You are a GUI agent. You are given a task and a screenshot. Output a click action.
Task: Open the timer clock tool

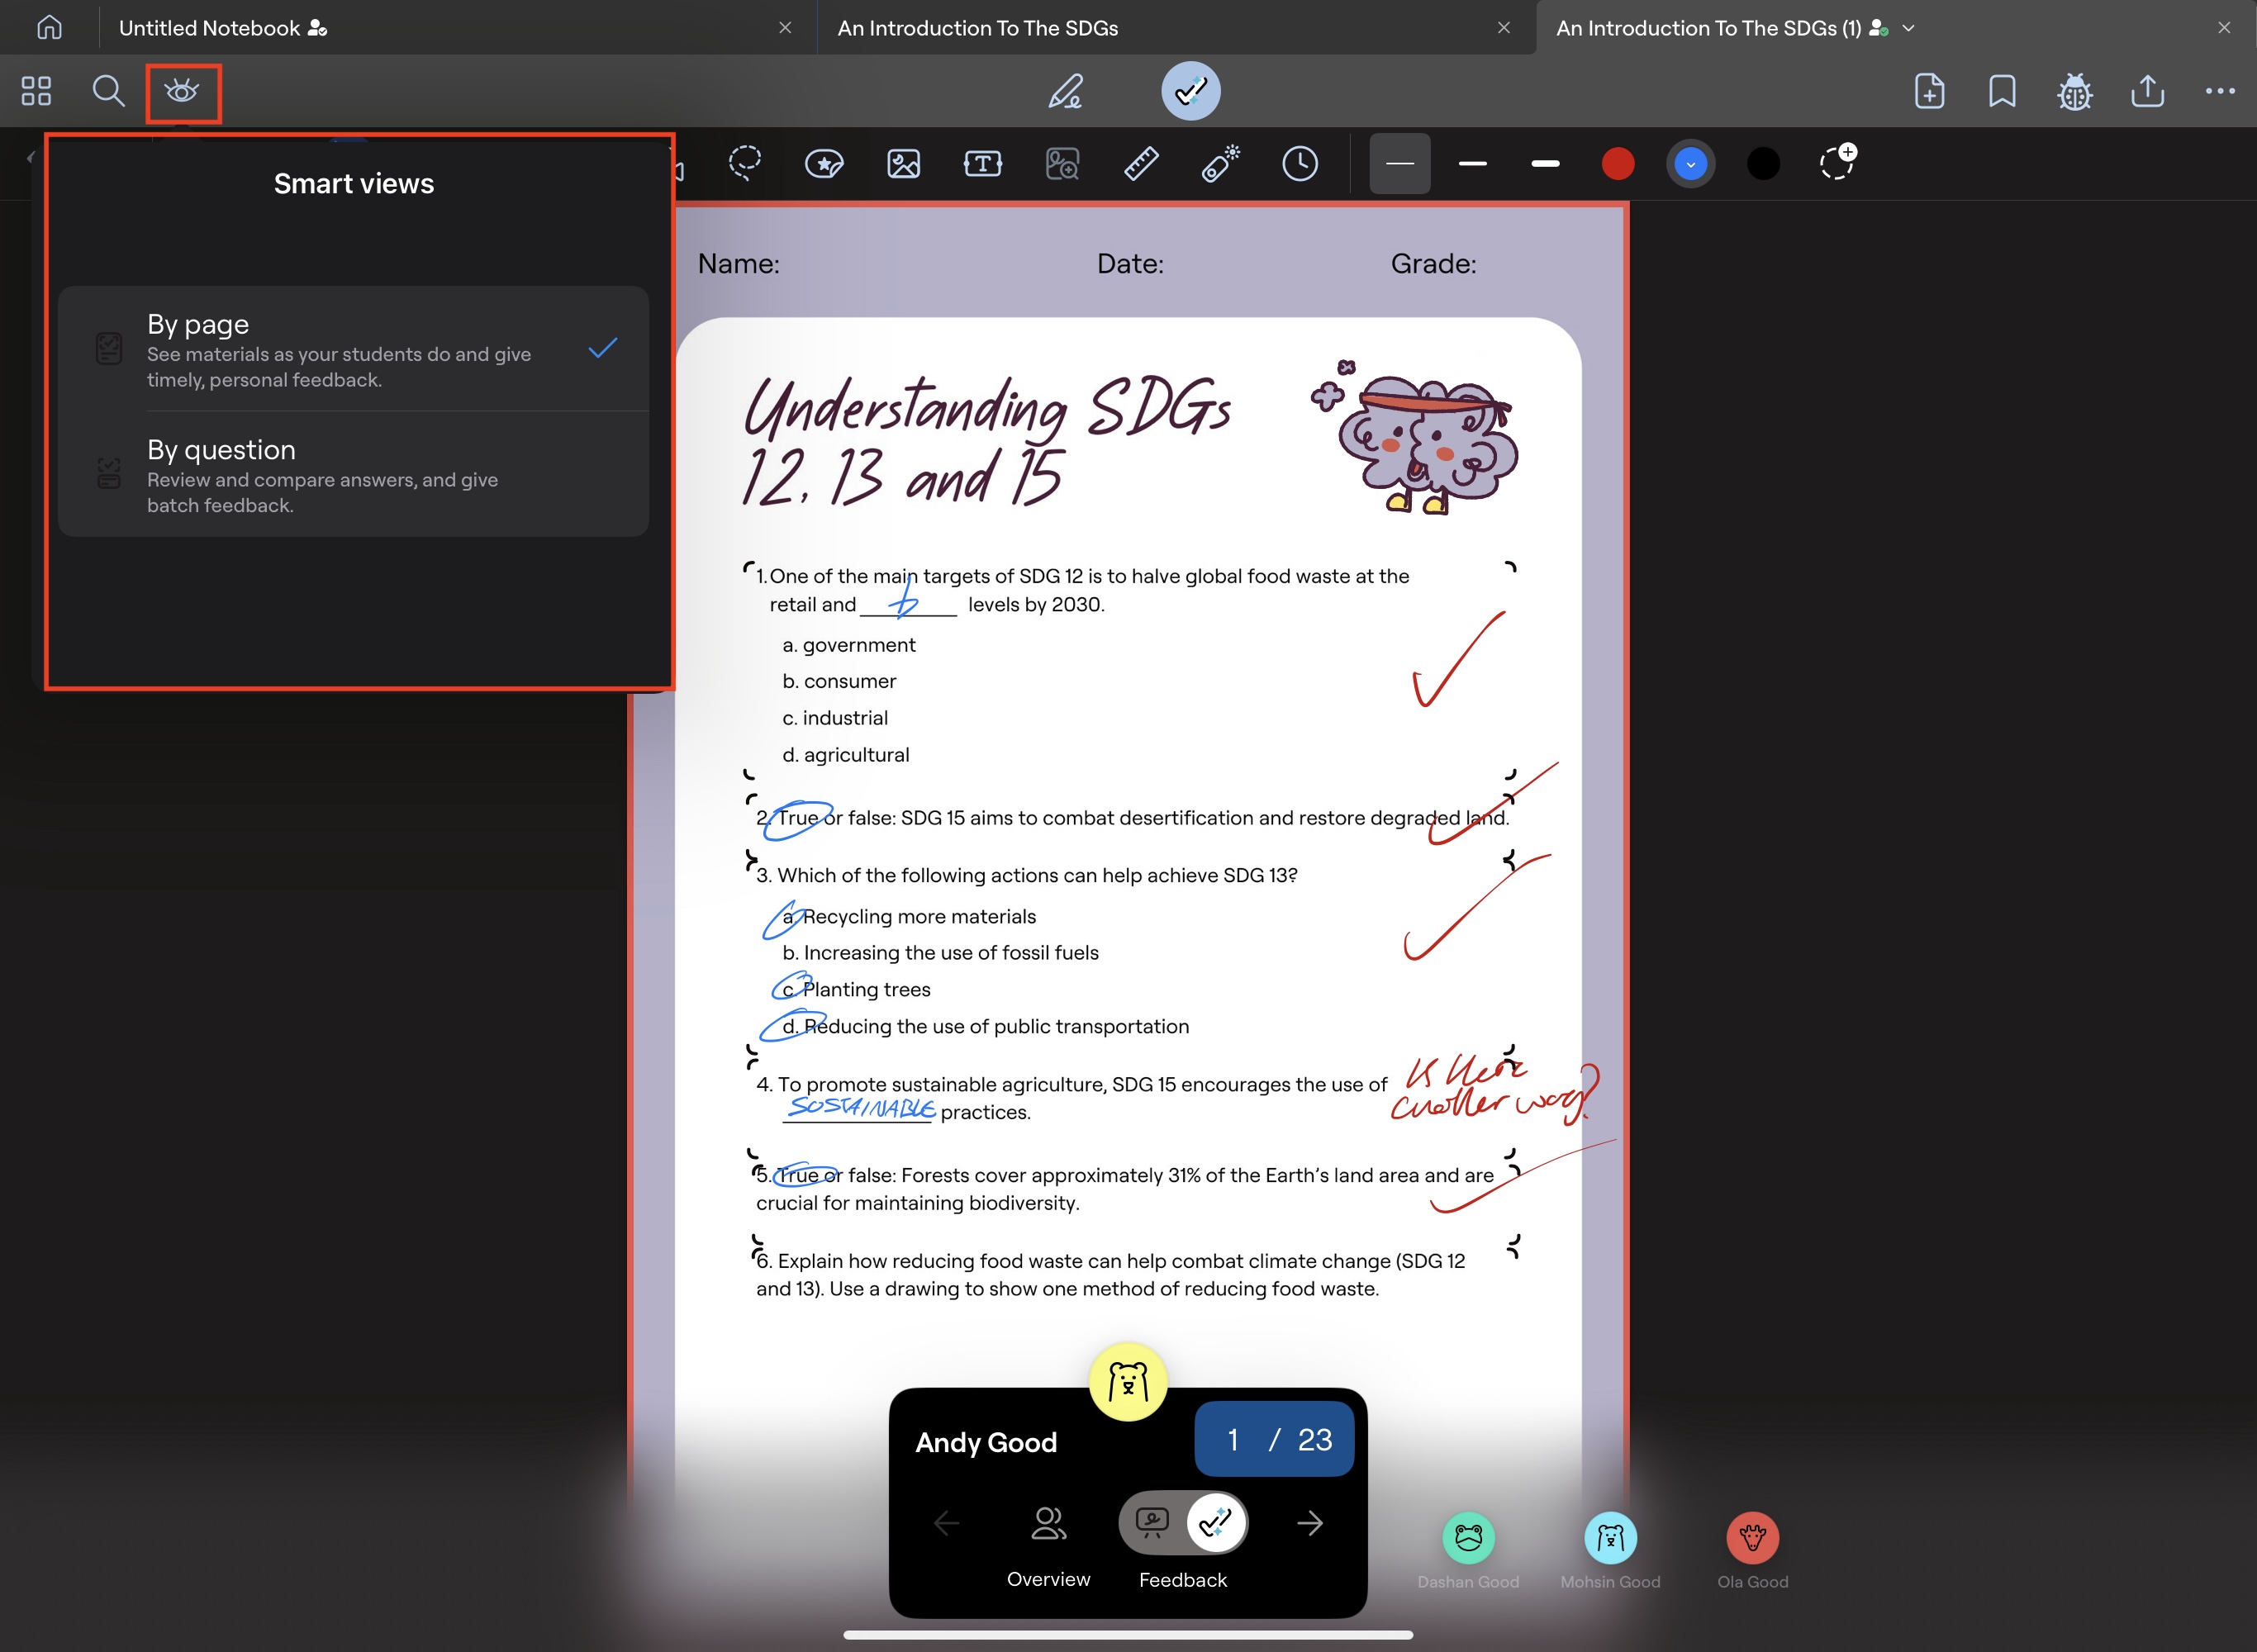click(1299, 163)
